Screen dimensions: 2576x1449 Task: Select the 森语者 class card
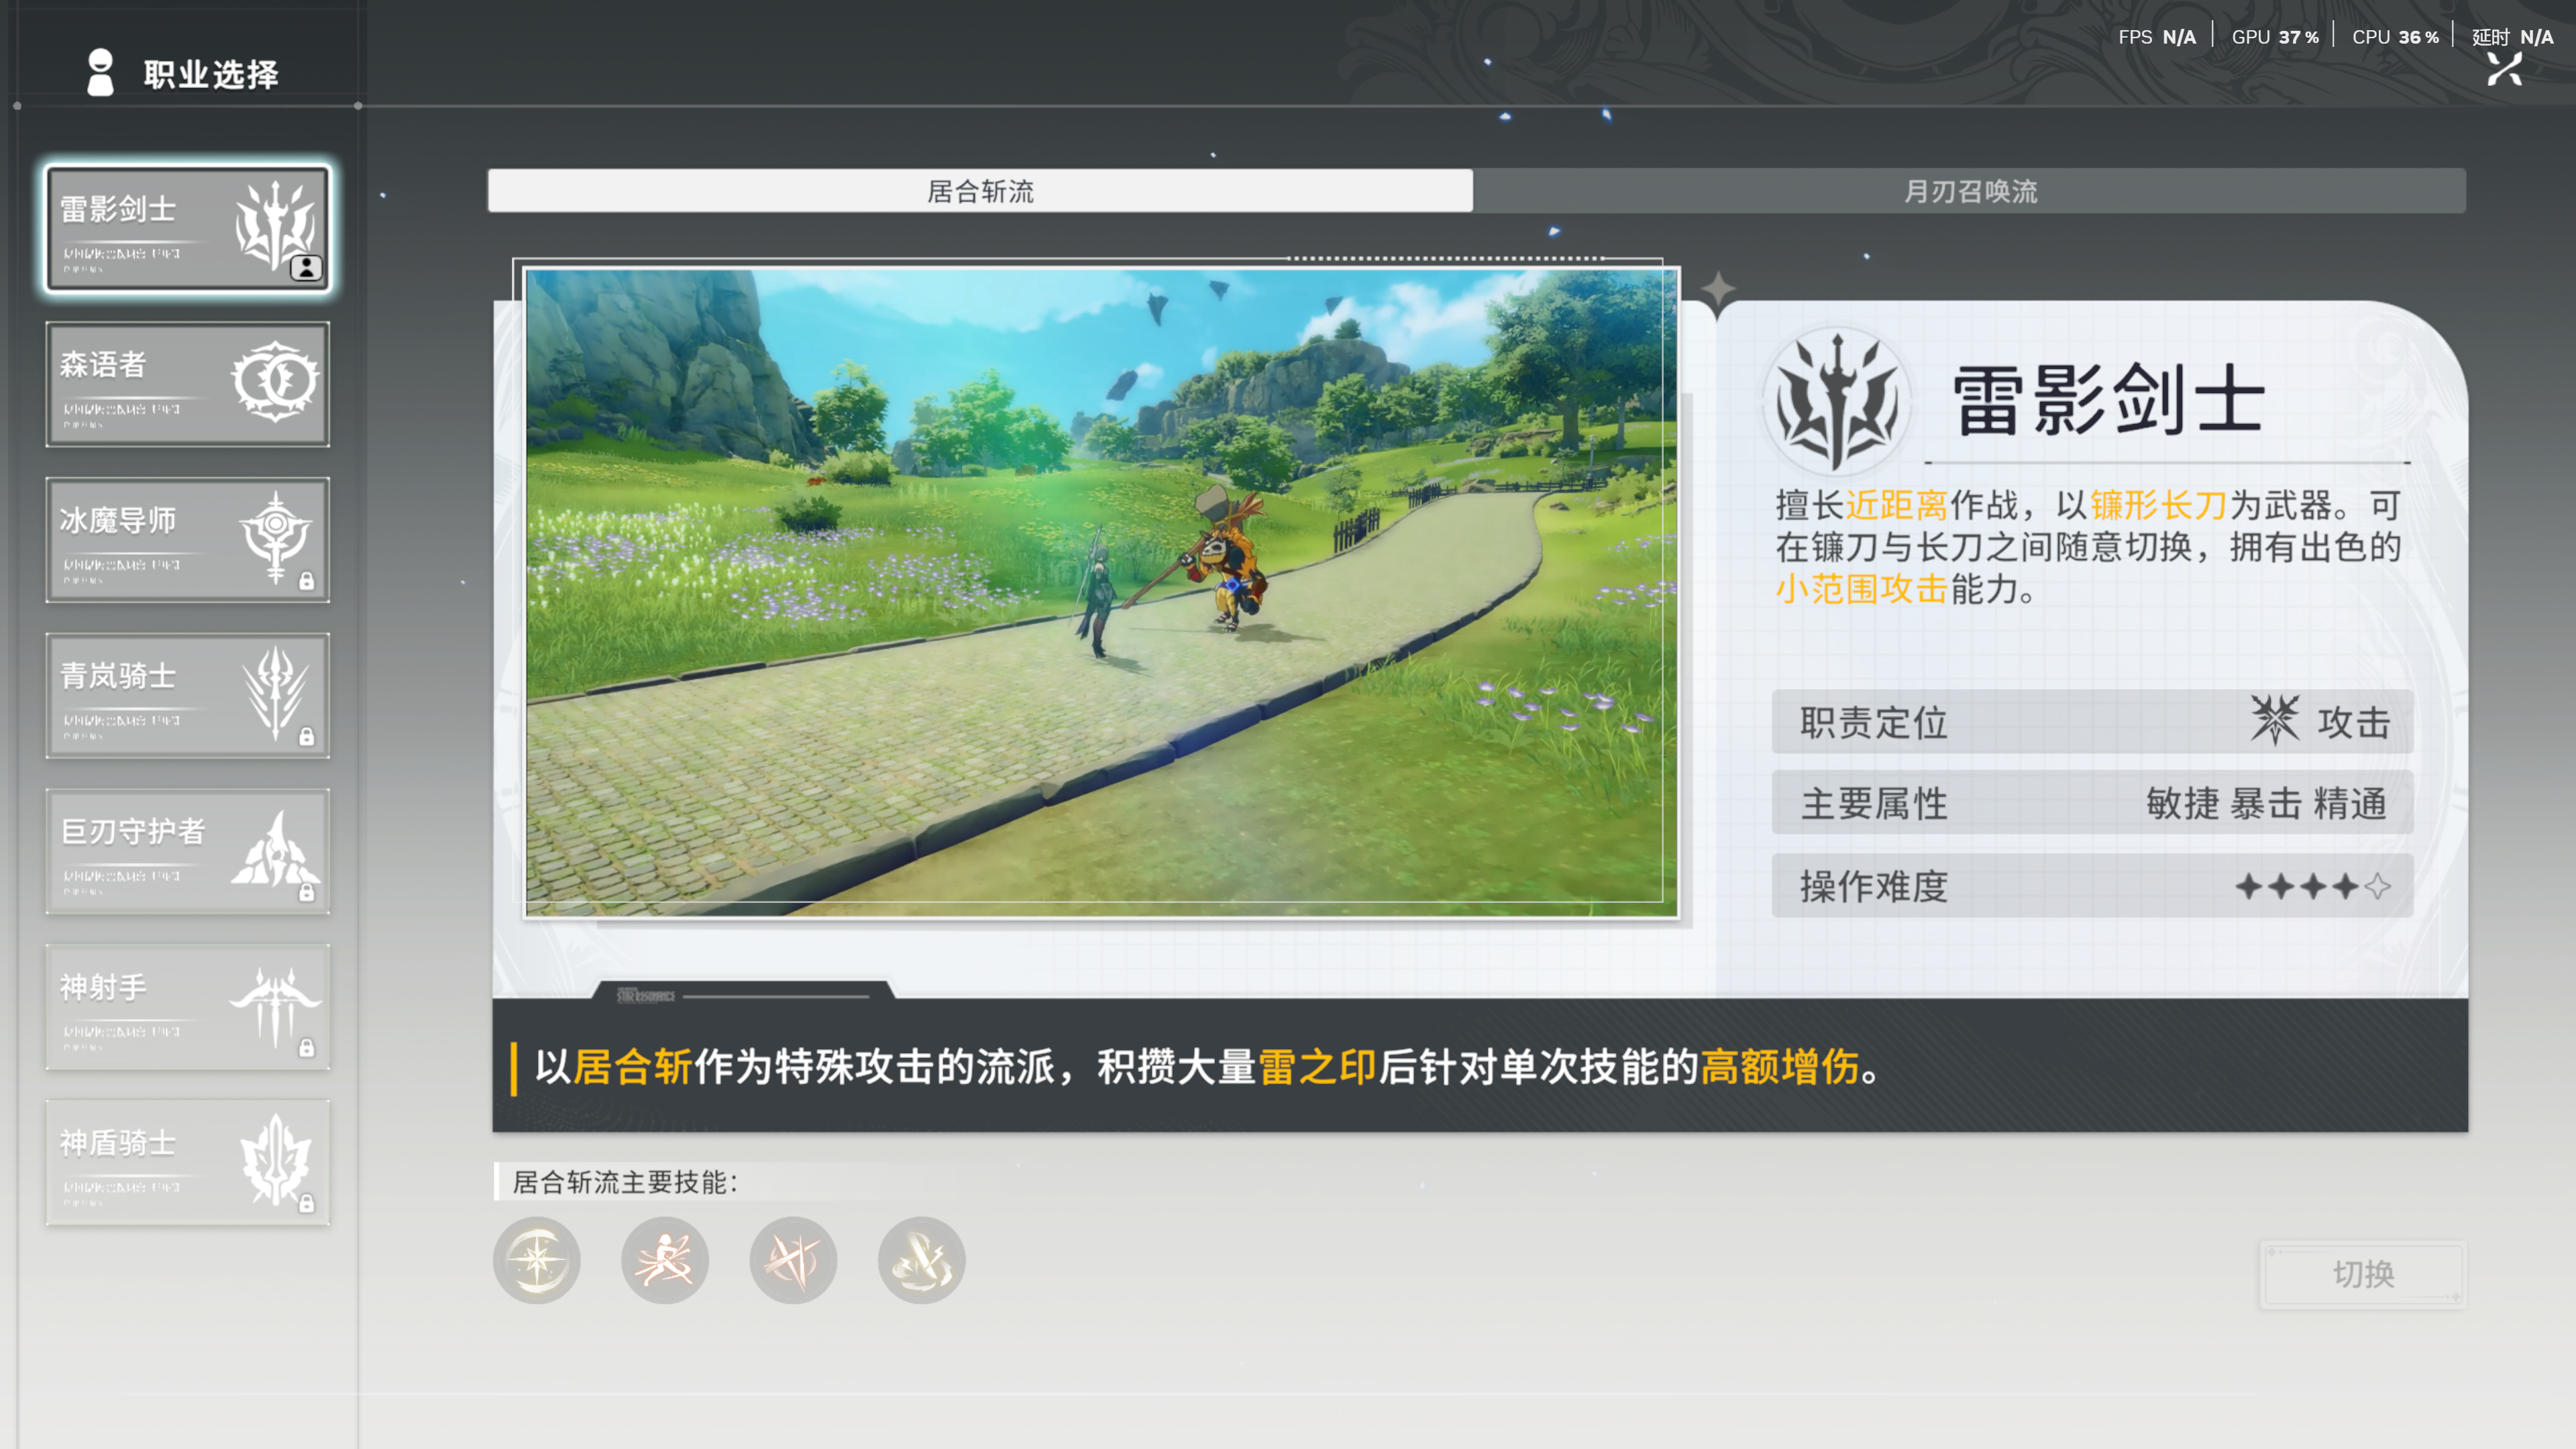(188, 384)
